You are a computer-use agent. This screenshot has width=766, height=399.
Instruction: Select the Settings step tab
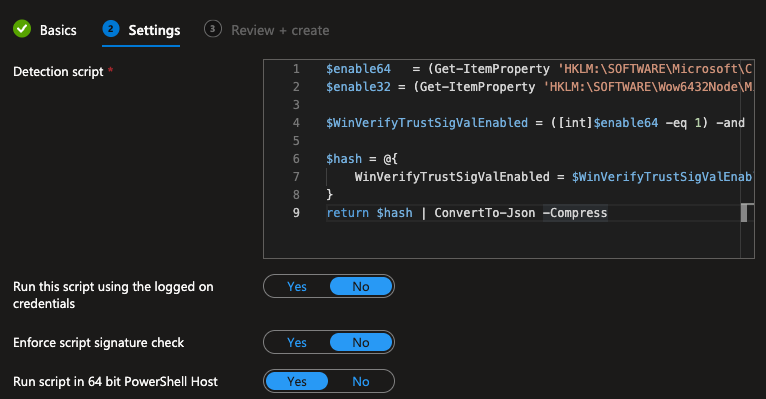141,30
